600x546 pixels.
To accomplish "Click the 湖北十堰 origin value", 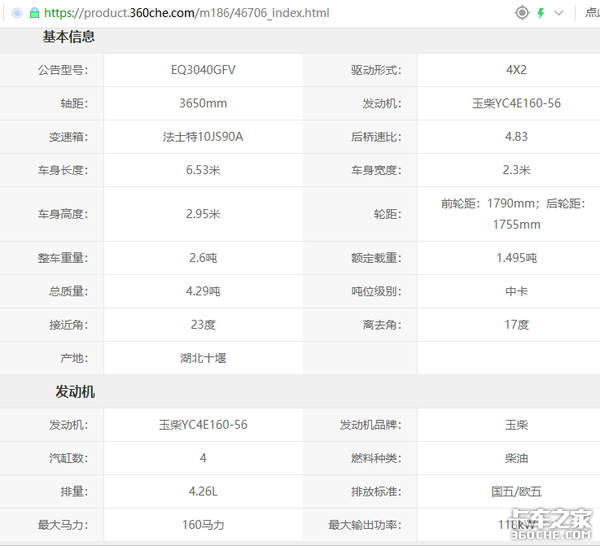I will 203,357.
